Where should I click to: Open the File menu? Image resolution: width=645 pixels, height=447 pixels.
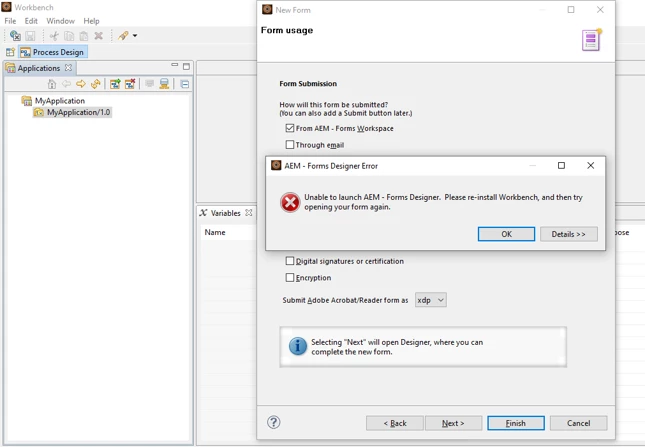click(x=10, y=21)
